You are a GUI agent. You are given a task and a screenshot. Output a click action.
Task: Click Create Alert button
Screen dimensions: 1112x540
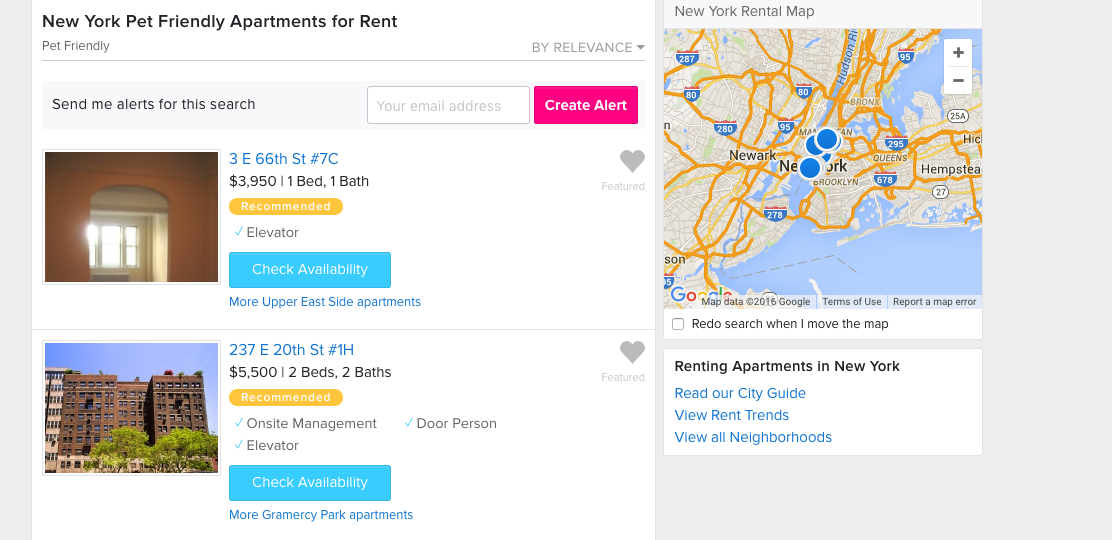pyautogui.click(x=586, y=105)
